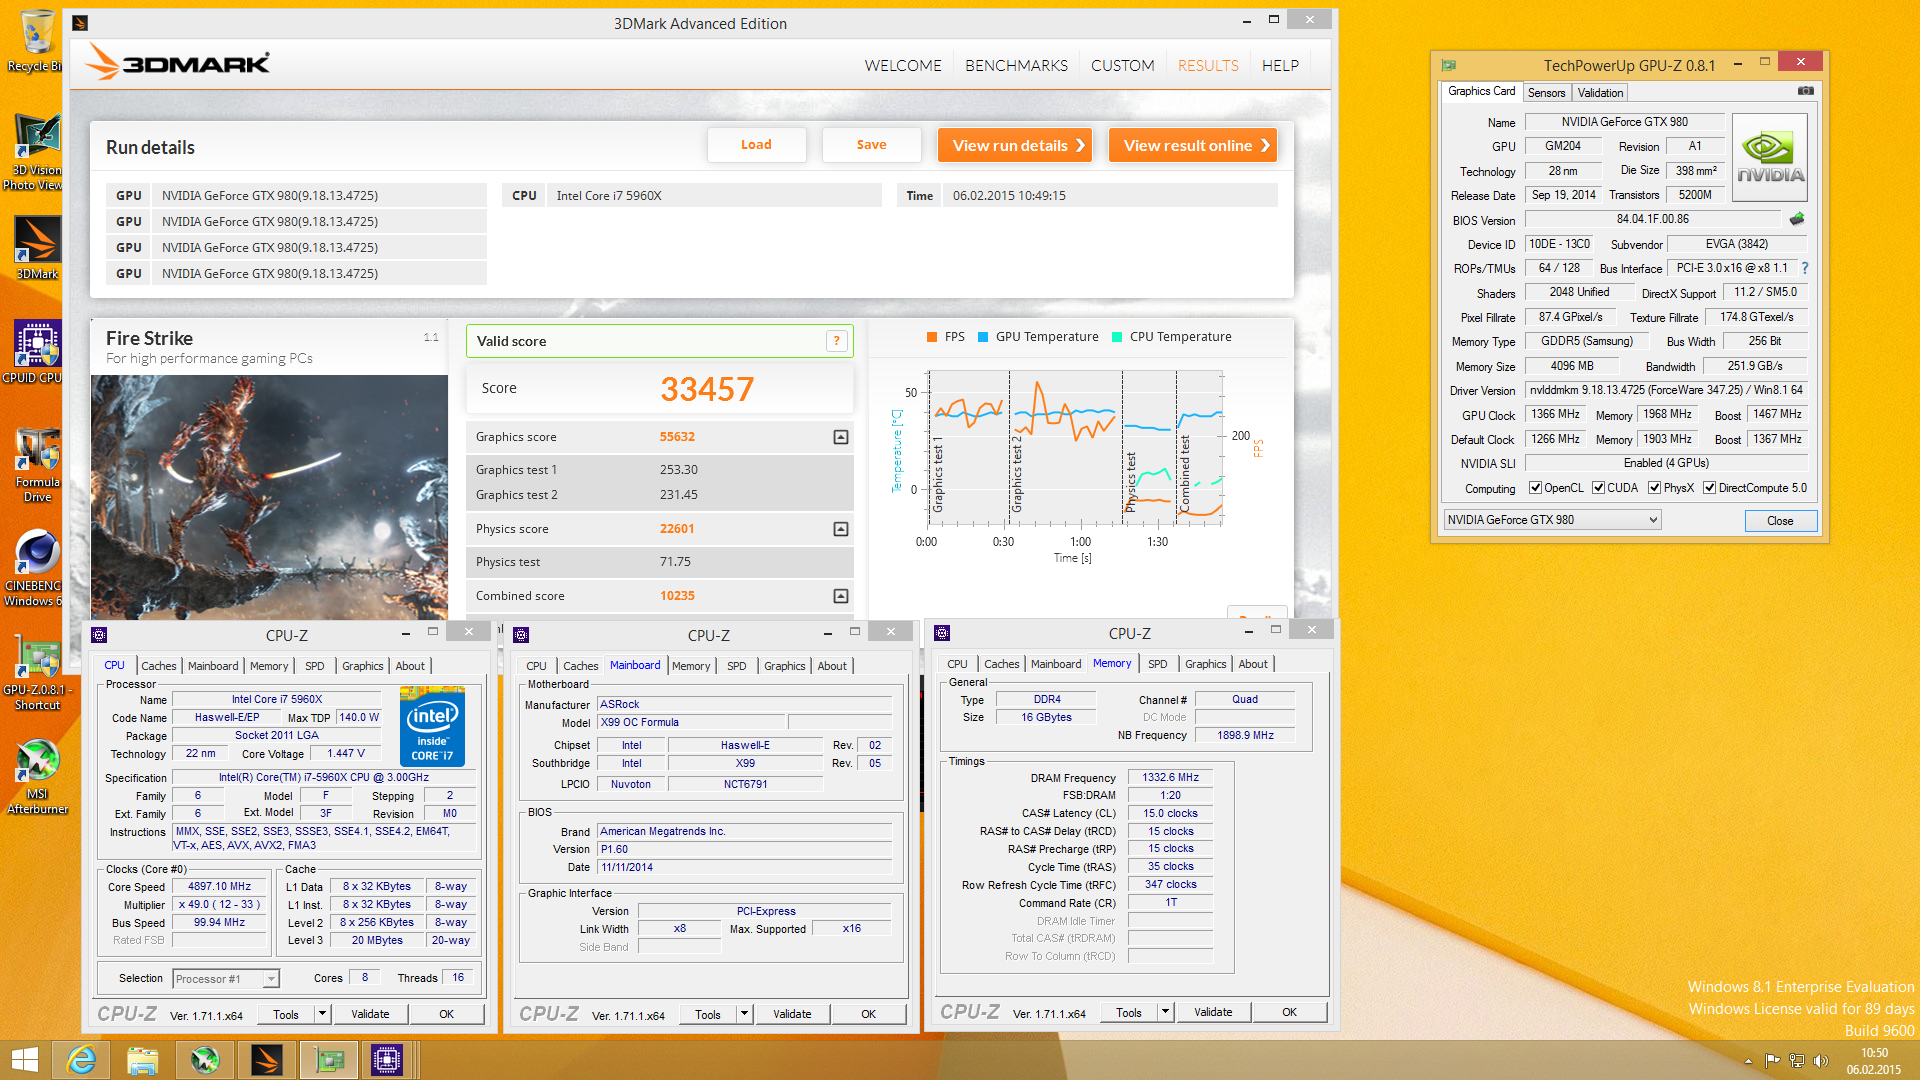Viewport: 1920px width, 1080px height.
Task: Switch to GPU-Z in taskbar
Action: point(328,1060)
